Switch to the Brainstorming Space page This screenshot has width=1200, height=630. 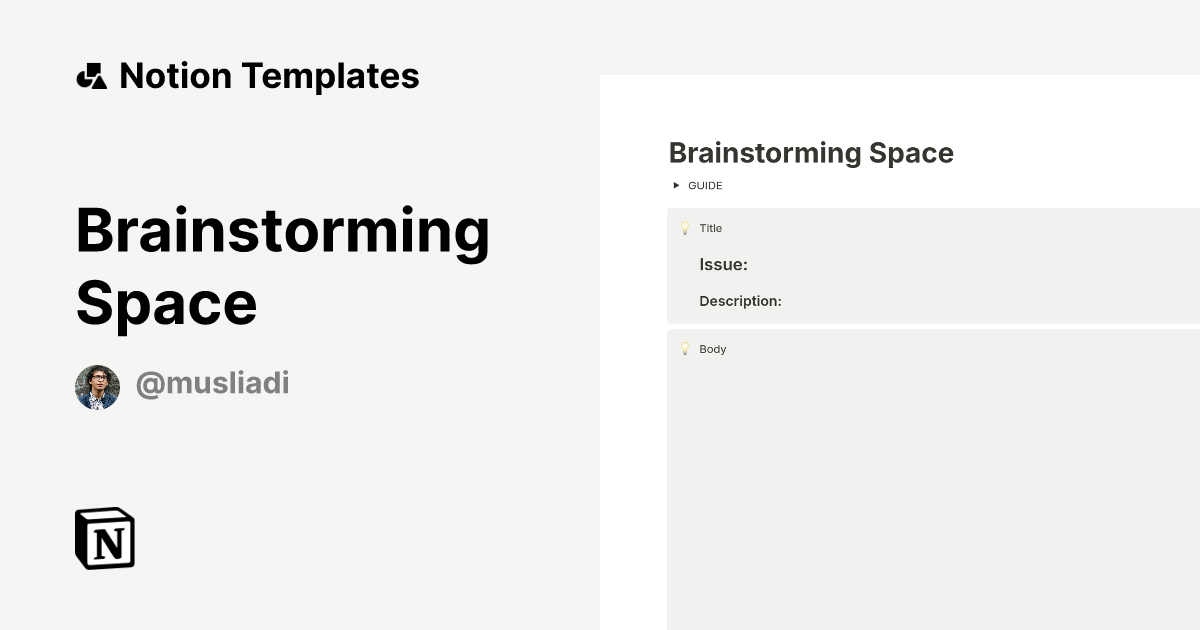pyautogui.click(x=810, y=152)
